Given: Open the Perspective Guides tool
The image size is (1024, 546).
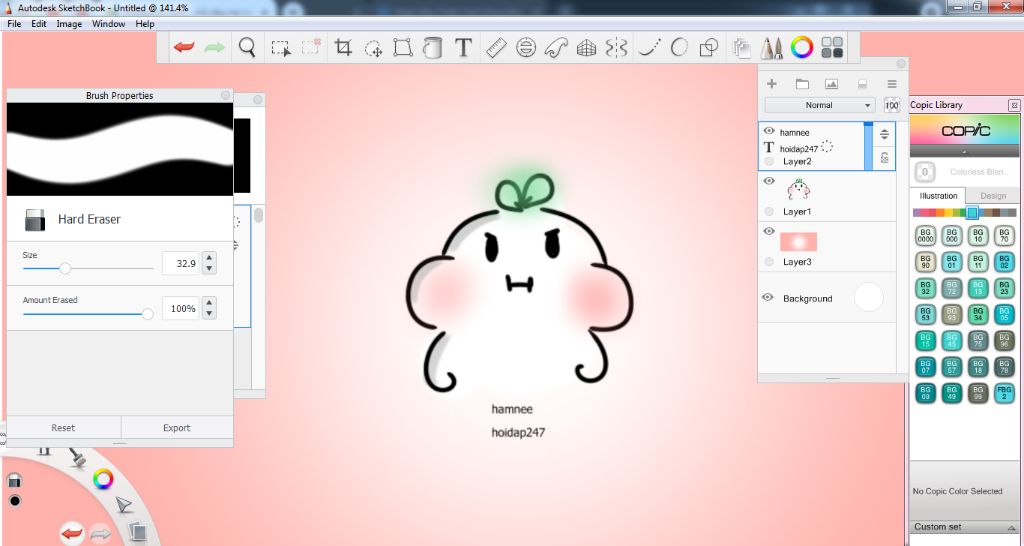Looking at the screenshot, I should click(x=586, y=48).
